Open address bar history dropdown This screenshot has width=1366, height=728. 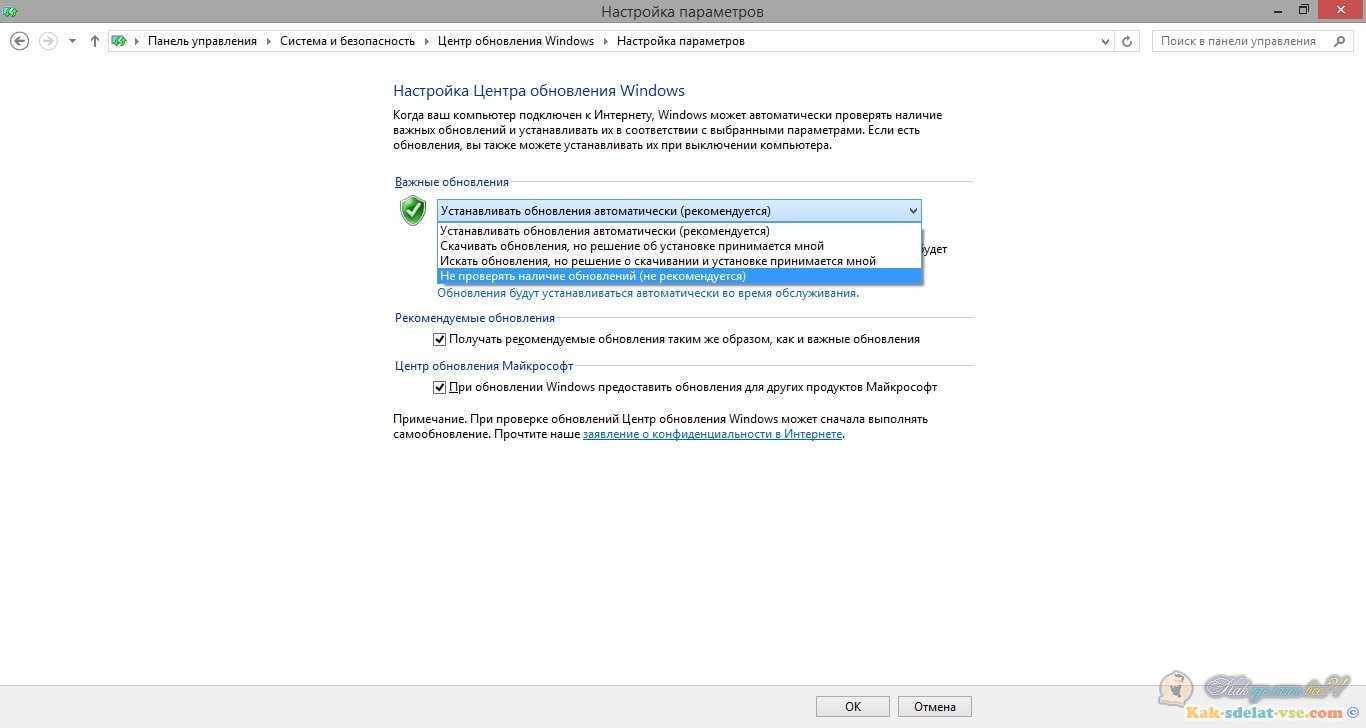(1105, 42)
